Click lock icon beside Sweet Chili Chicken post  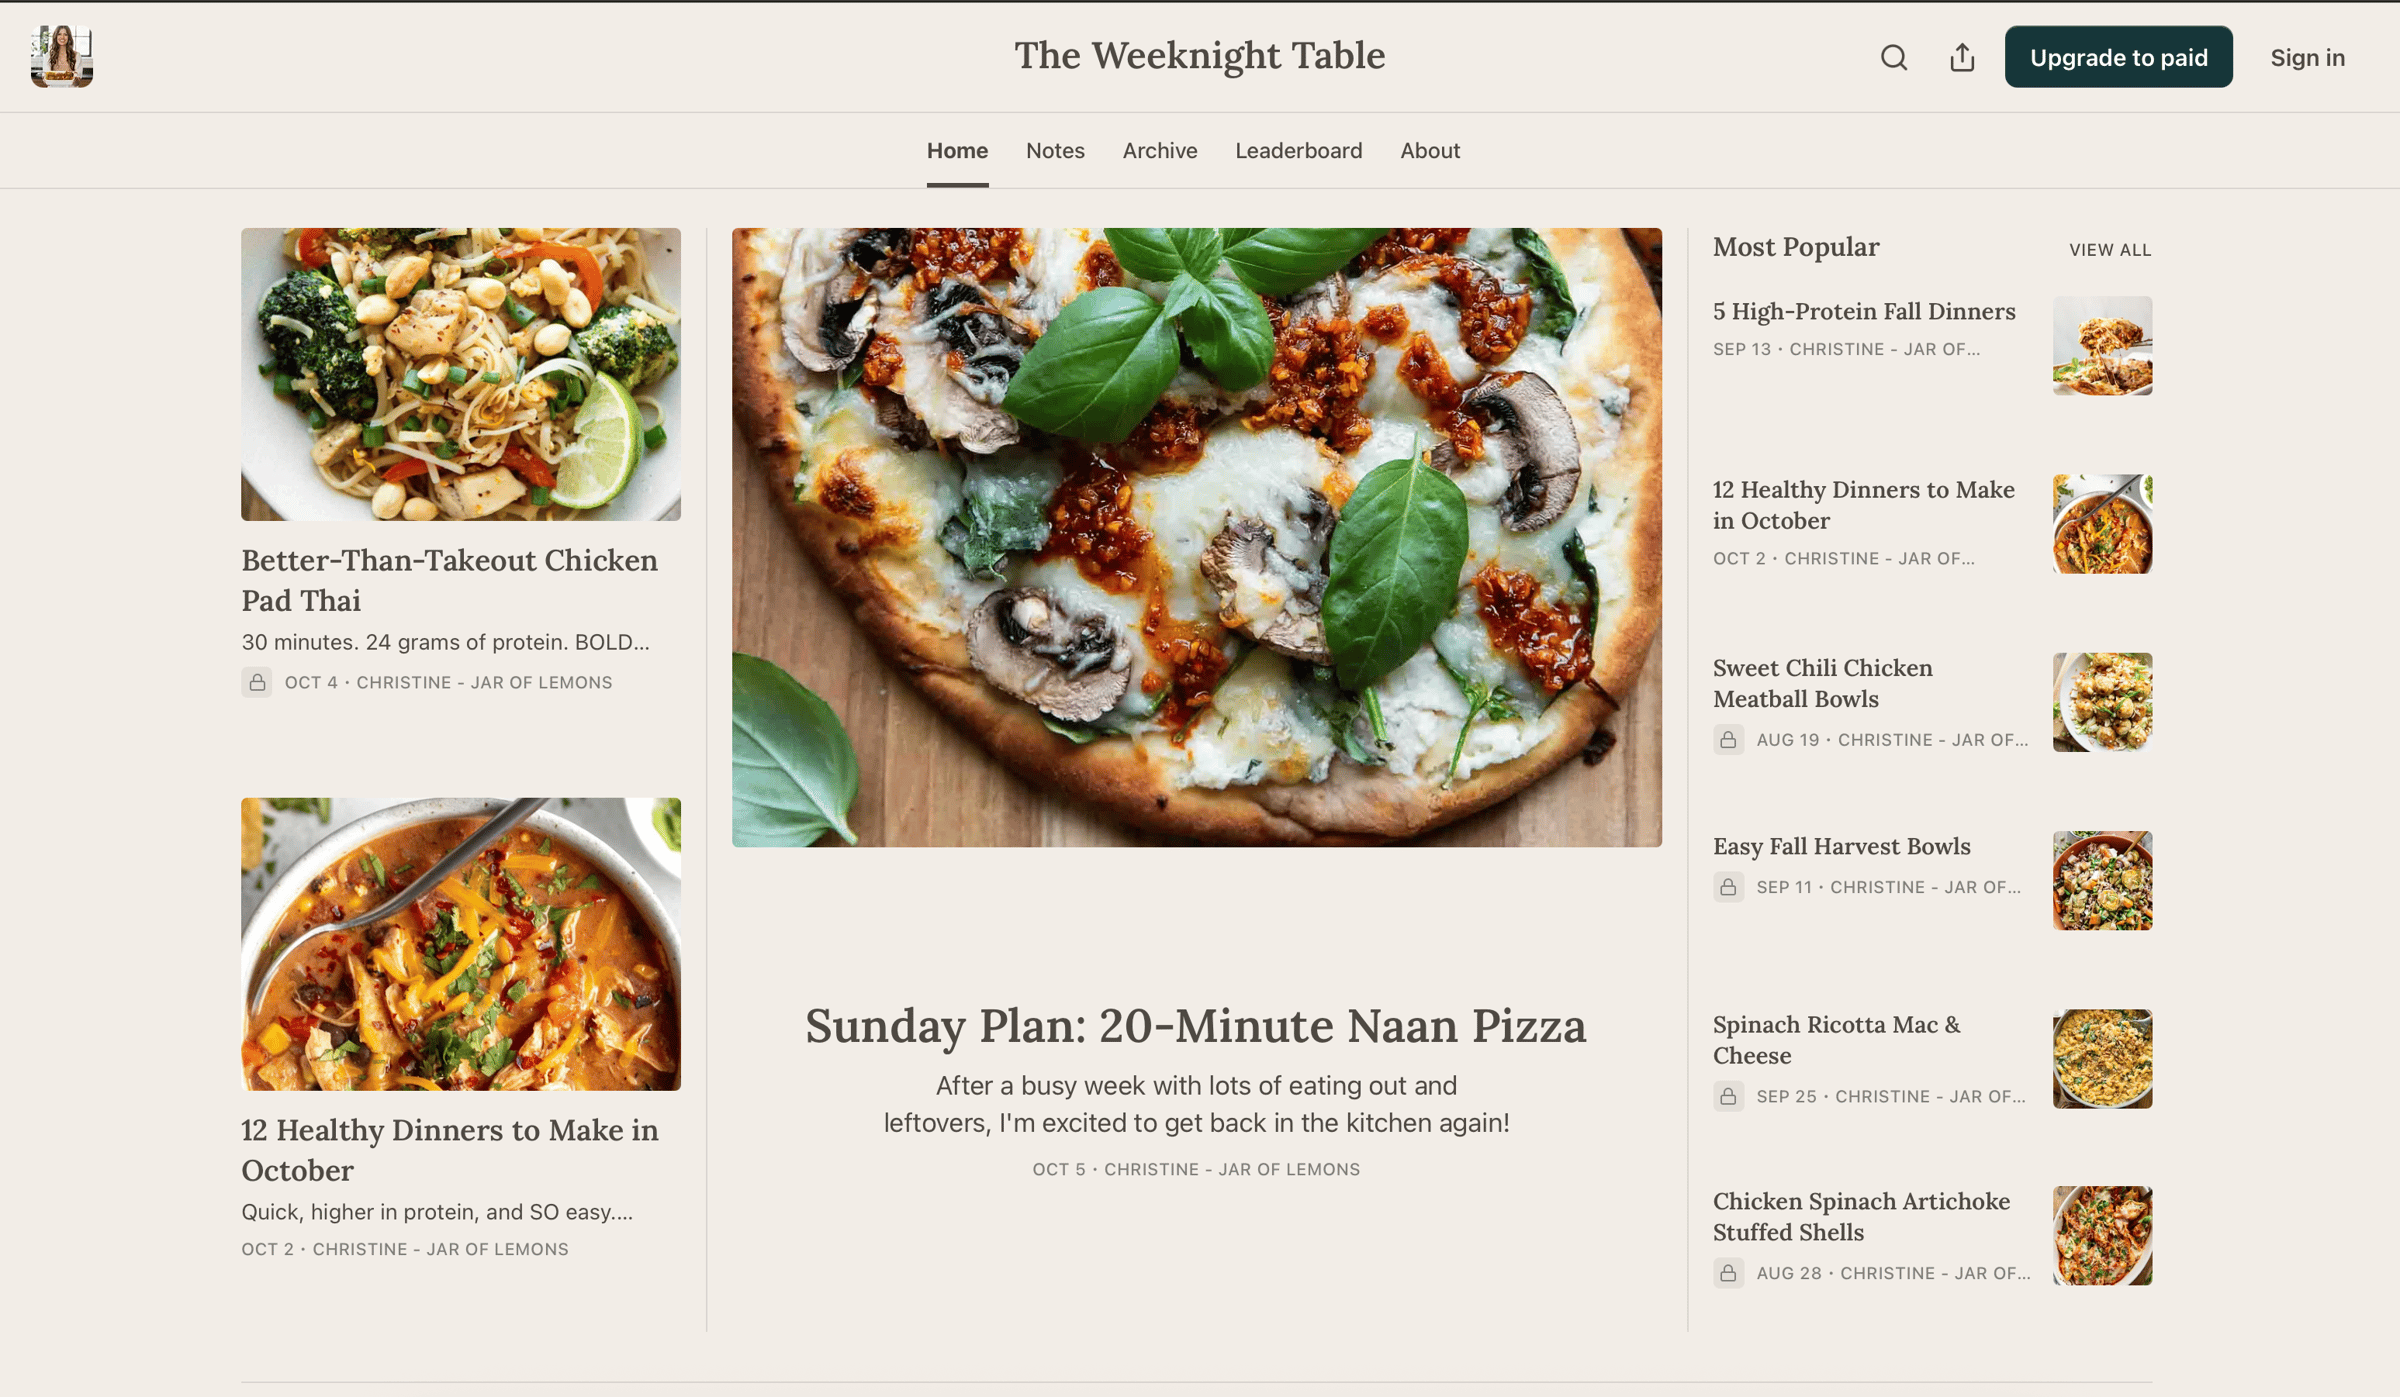point(1728,740)
